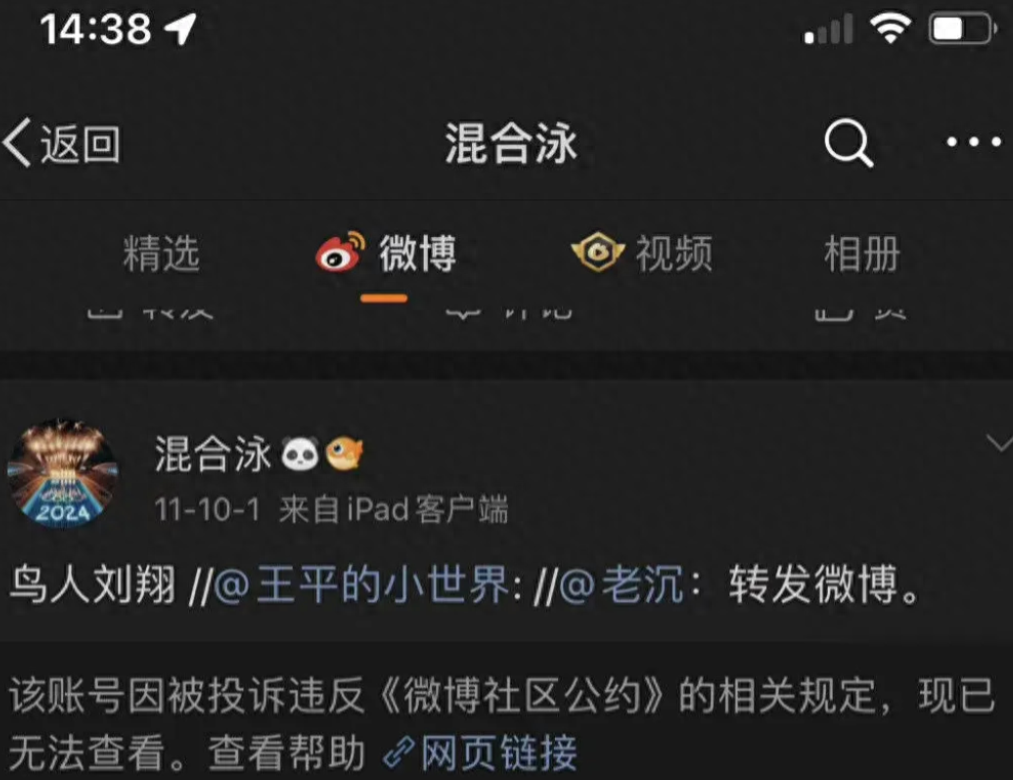Click the link chain icon
The height and width of the screenshot is (780, 1013).
(x=399, y=753)
